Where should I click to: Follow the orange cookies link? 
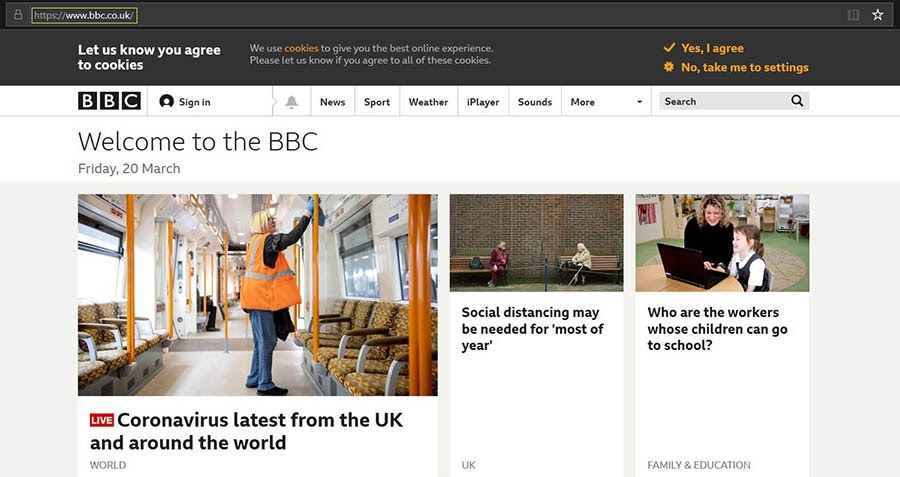301,48
